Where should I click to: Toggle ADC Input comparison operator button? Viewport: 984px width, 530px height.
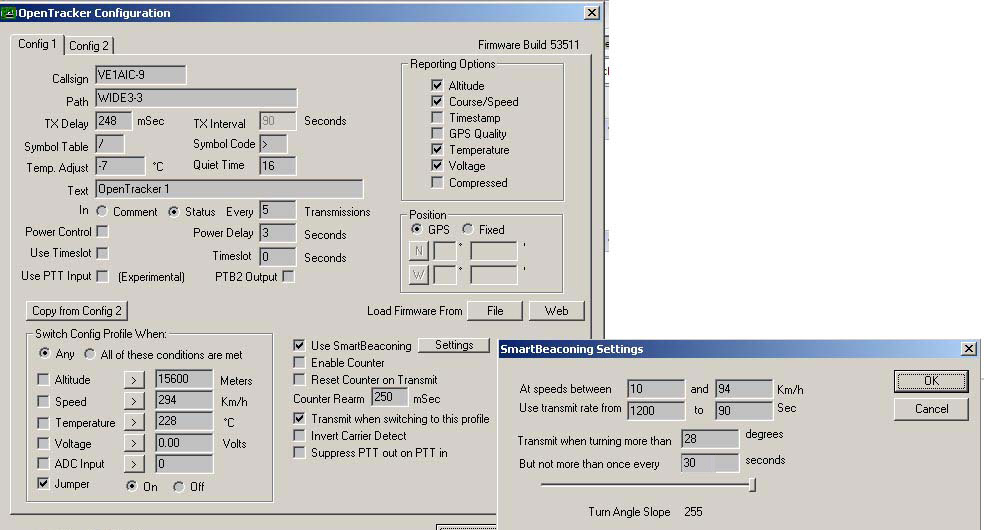point(134,464)
